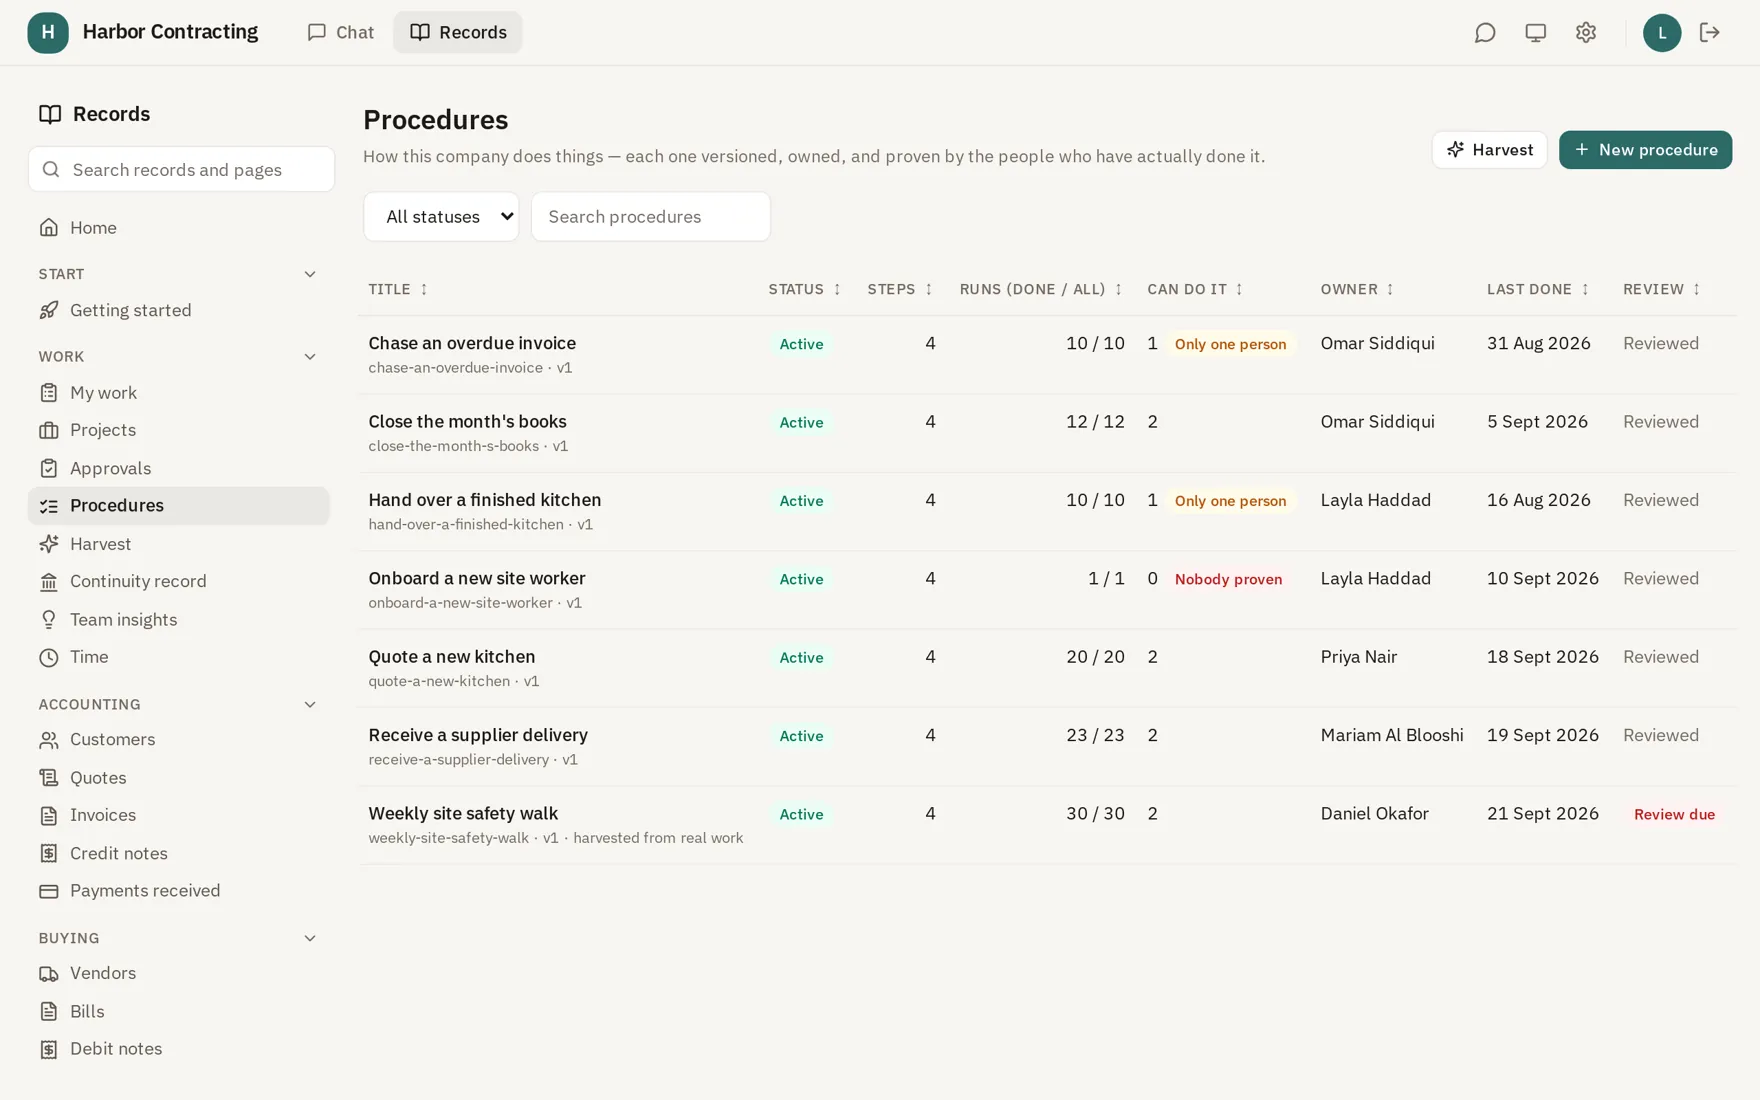The height and width of the screenshot is (1100, 1760).
Task: Click the My work clipboard icon
Action: click(x=49, y=392)
